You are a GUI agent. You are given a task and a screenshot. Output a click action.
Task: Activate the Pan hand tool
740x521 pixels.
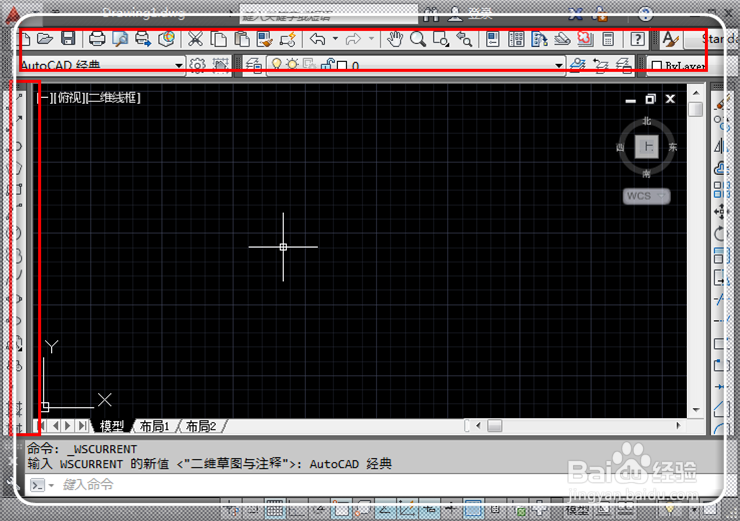tap(395, 39)
